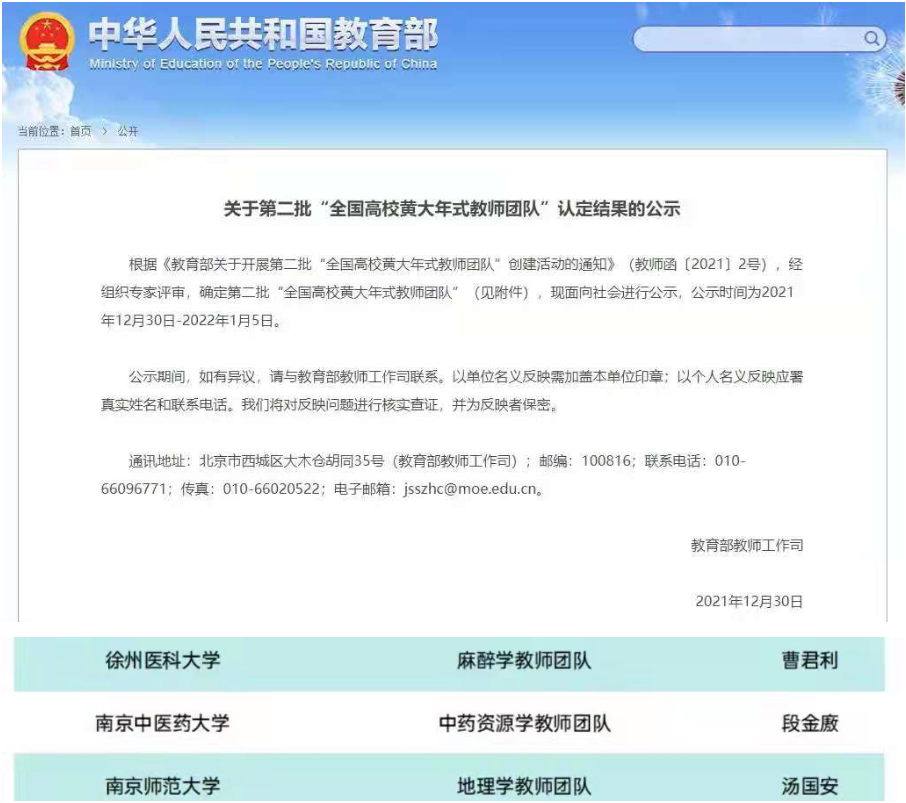This screenshot has width=906, height=803.
Task: Select the 徐州医科大学 table cell
Action: [163, 661]
